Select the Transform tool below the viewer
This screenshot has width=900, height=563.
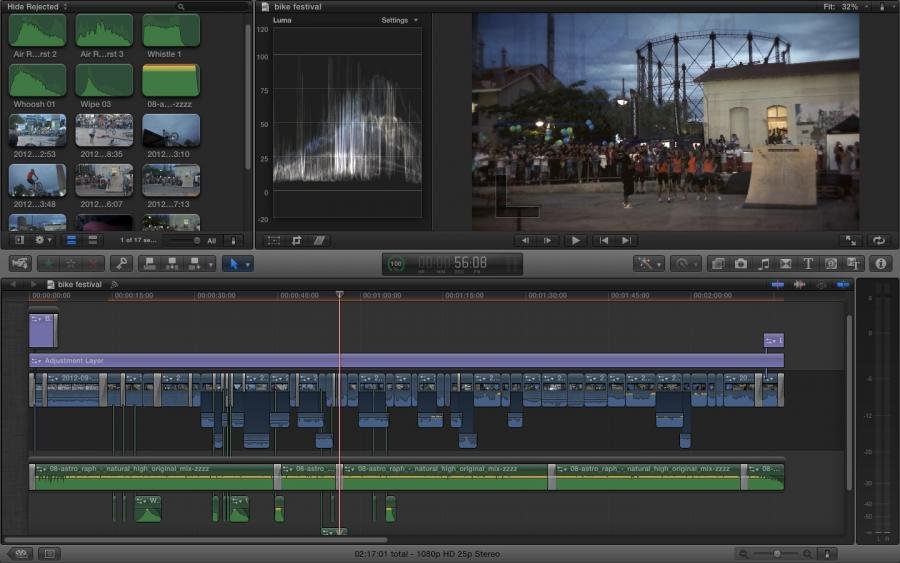click(x=274, y=240)
